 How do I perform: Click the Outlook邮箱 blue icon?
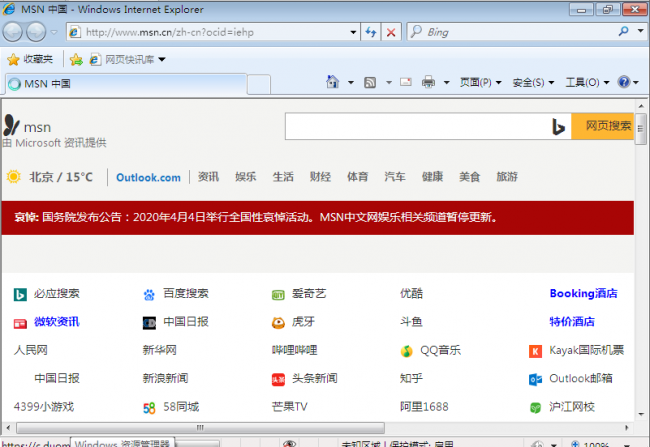coord(535,379)
